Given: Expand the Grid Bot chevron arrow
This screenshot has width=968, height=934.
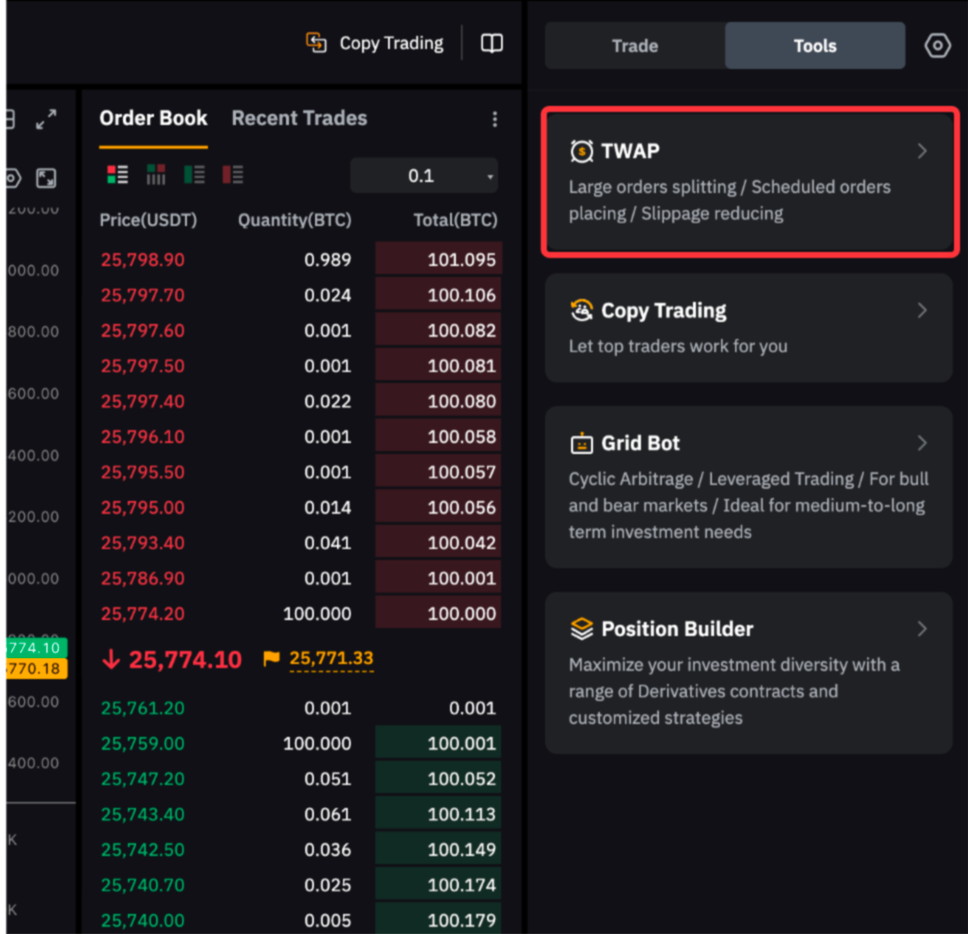Looking at the screenshot, I should coord(922,443).
